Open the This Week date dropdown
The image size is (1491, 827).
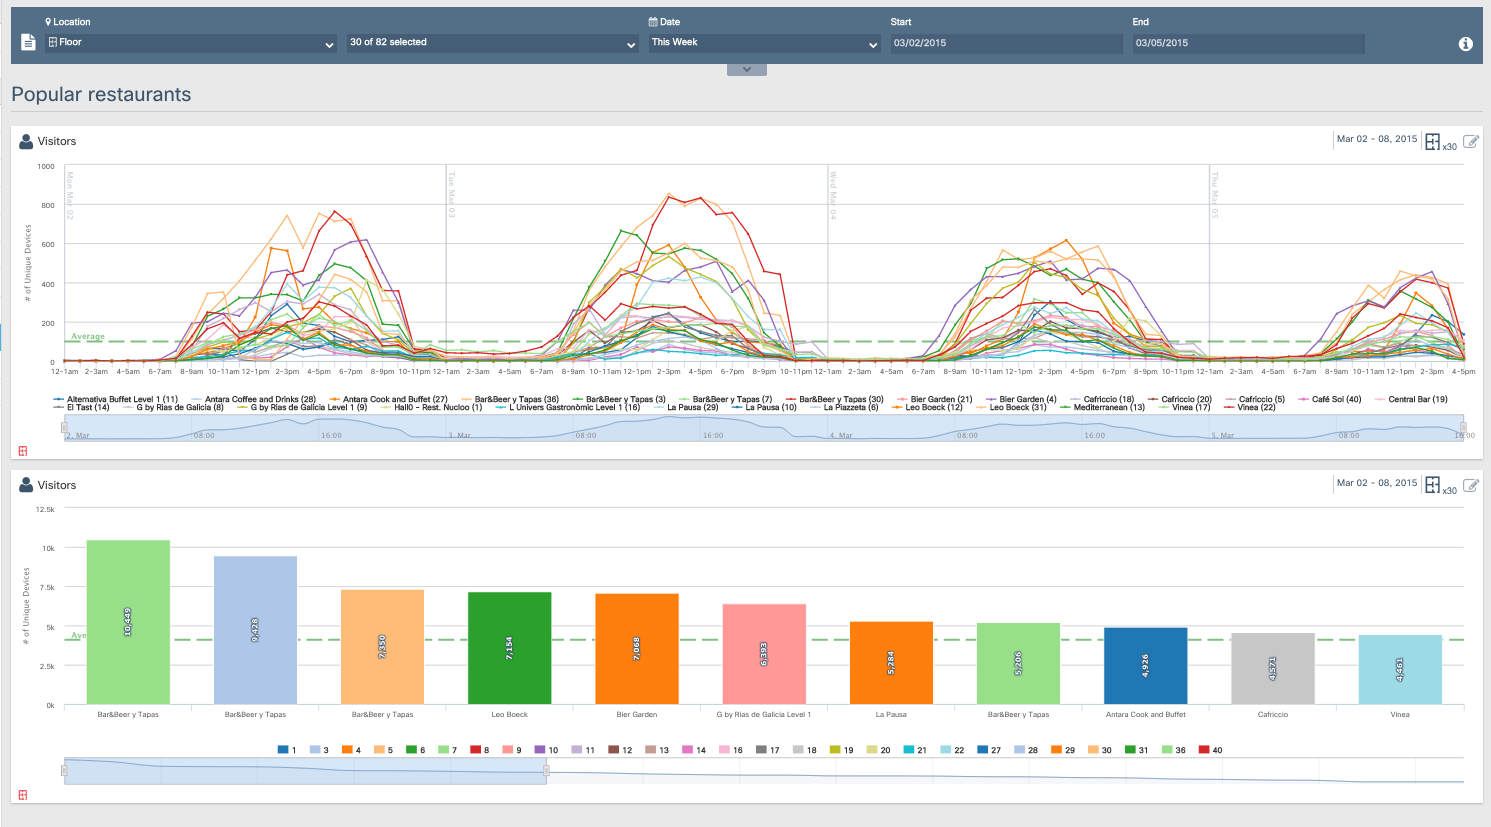coord(764,43)
